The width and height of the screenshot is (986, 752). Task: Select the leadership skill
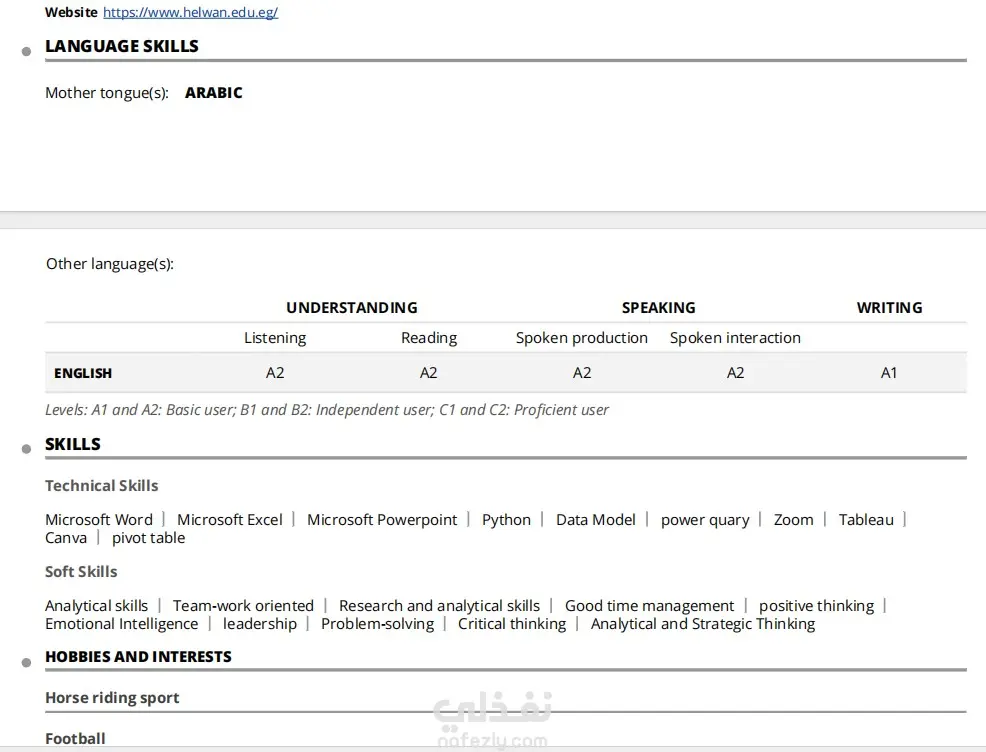click(x=260, y=624)
